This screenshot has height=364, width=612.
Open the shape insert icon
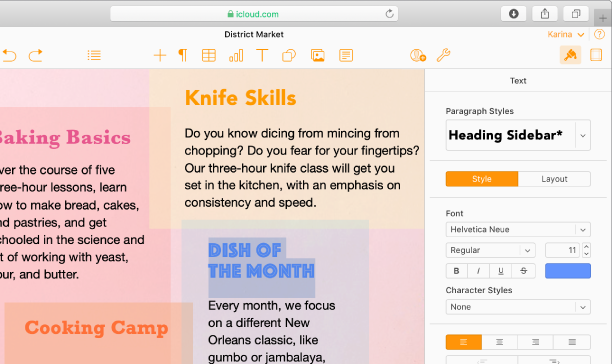coord(289,56)
